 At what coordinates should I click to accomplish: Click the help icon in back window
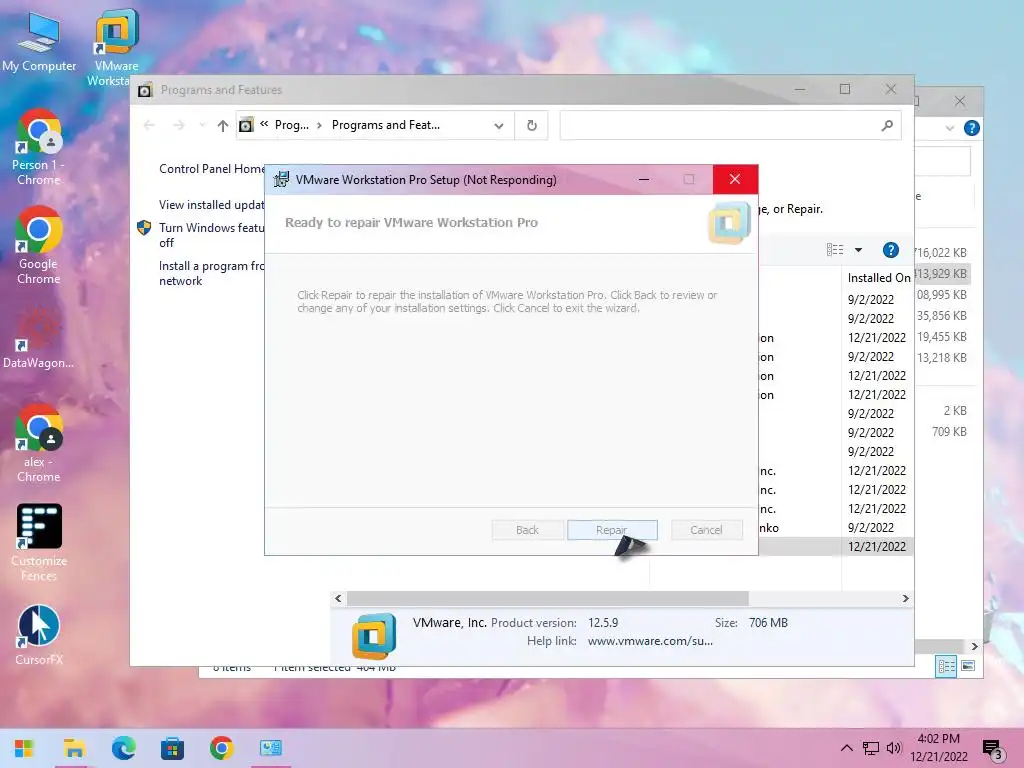pos(972,128)
